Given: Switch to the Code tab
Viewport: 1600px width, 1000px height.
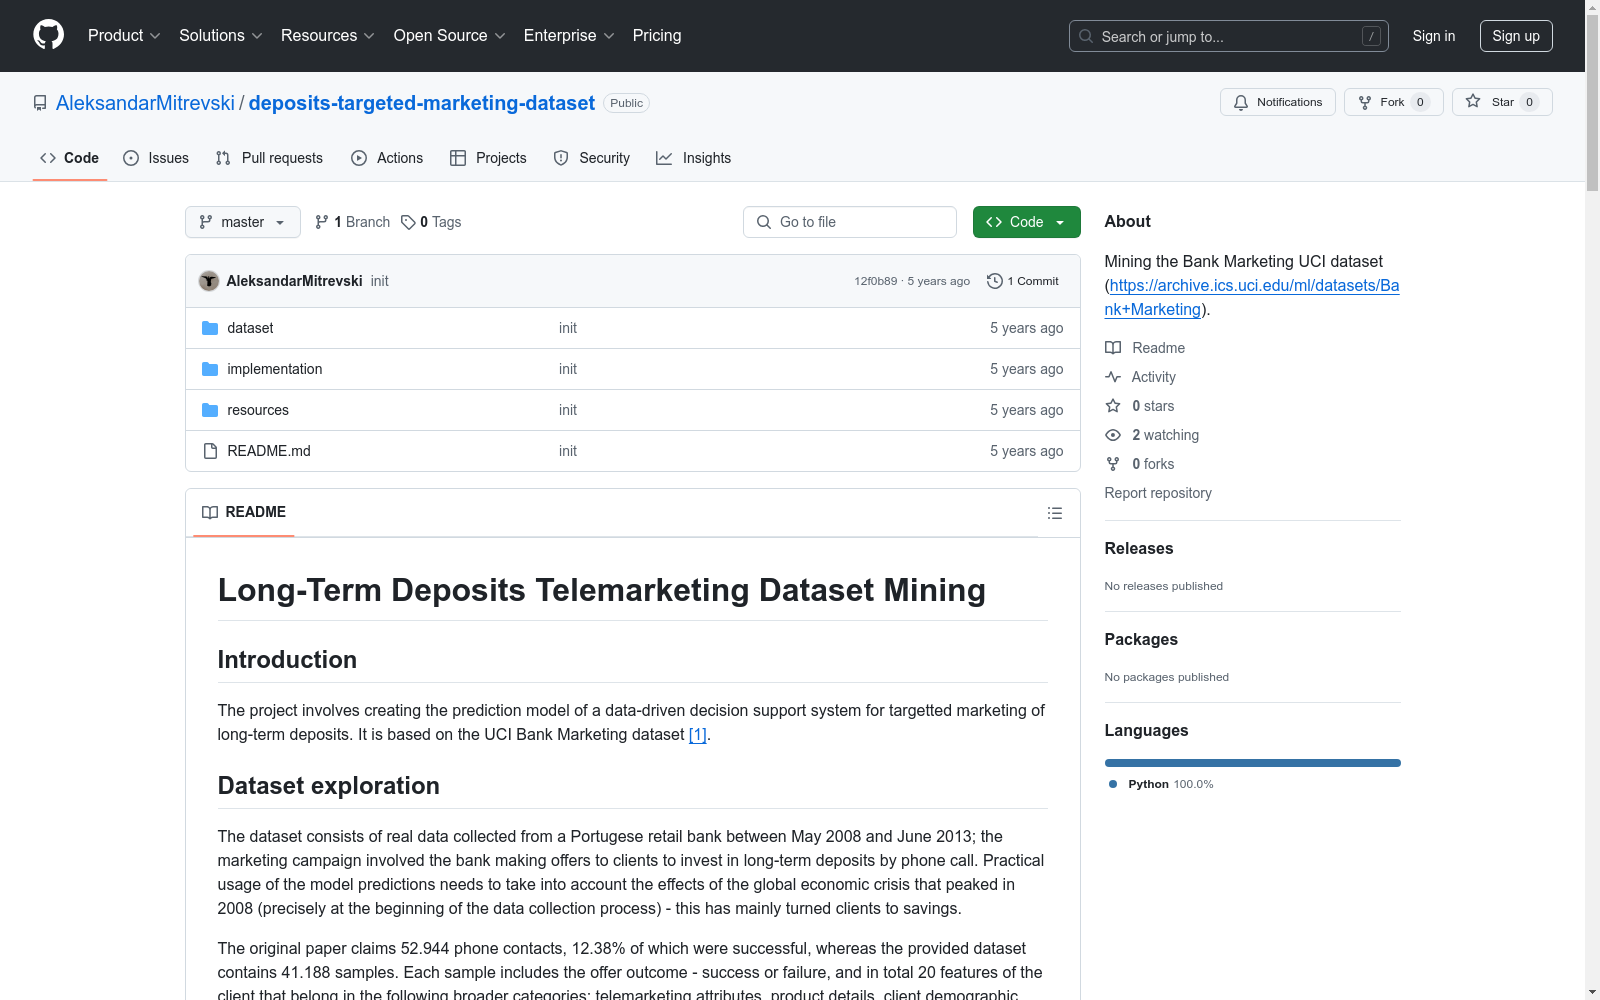Looking at the screenshot, I should coord(70,158).
